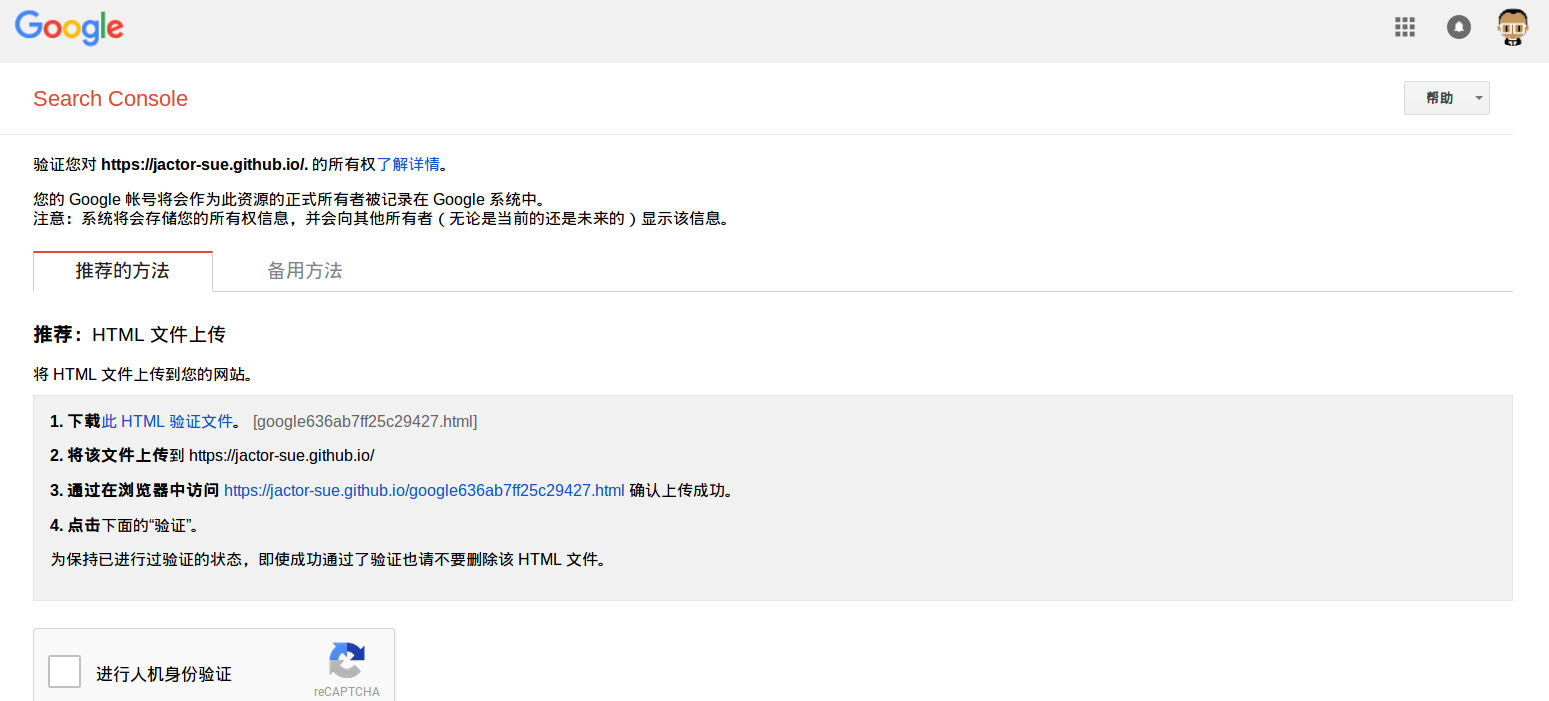Open the Search Console title link
The image size is (1549, 701).
click(110, 98)
